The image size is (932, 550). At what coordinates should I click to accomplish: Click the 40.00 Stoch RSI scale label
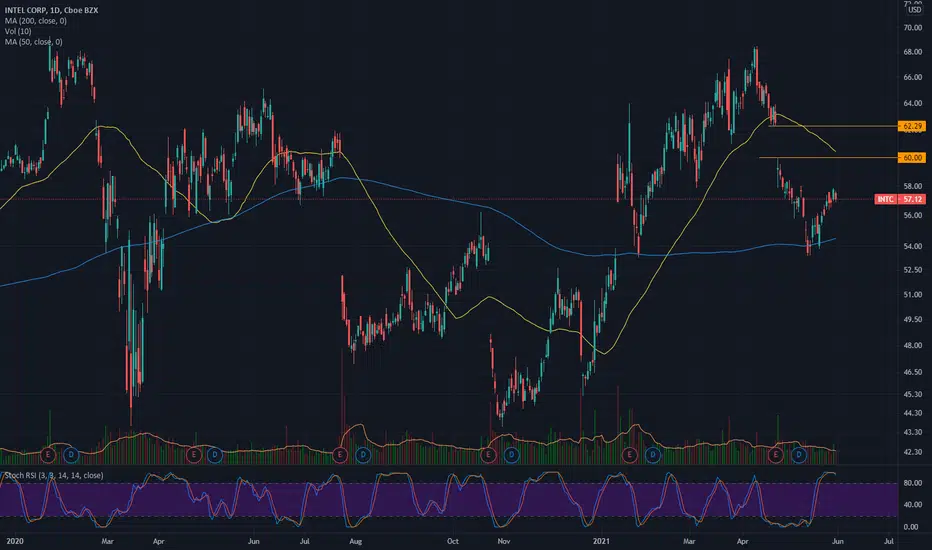(912, 505)
